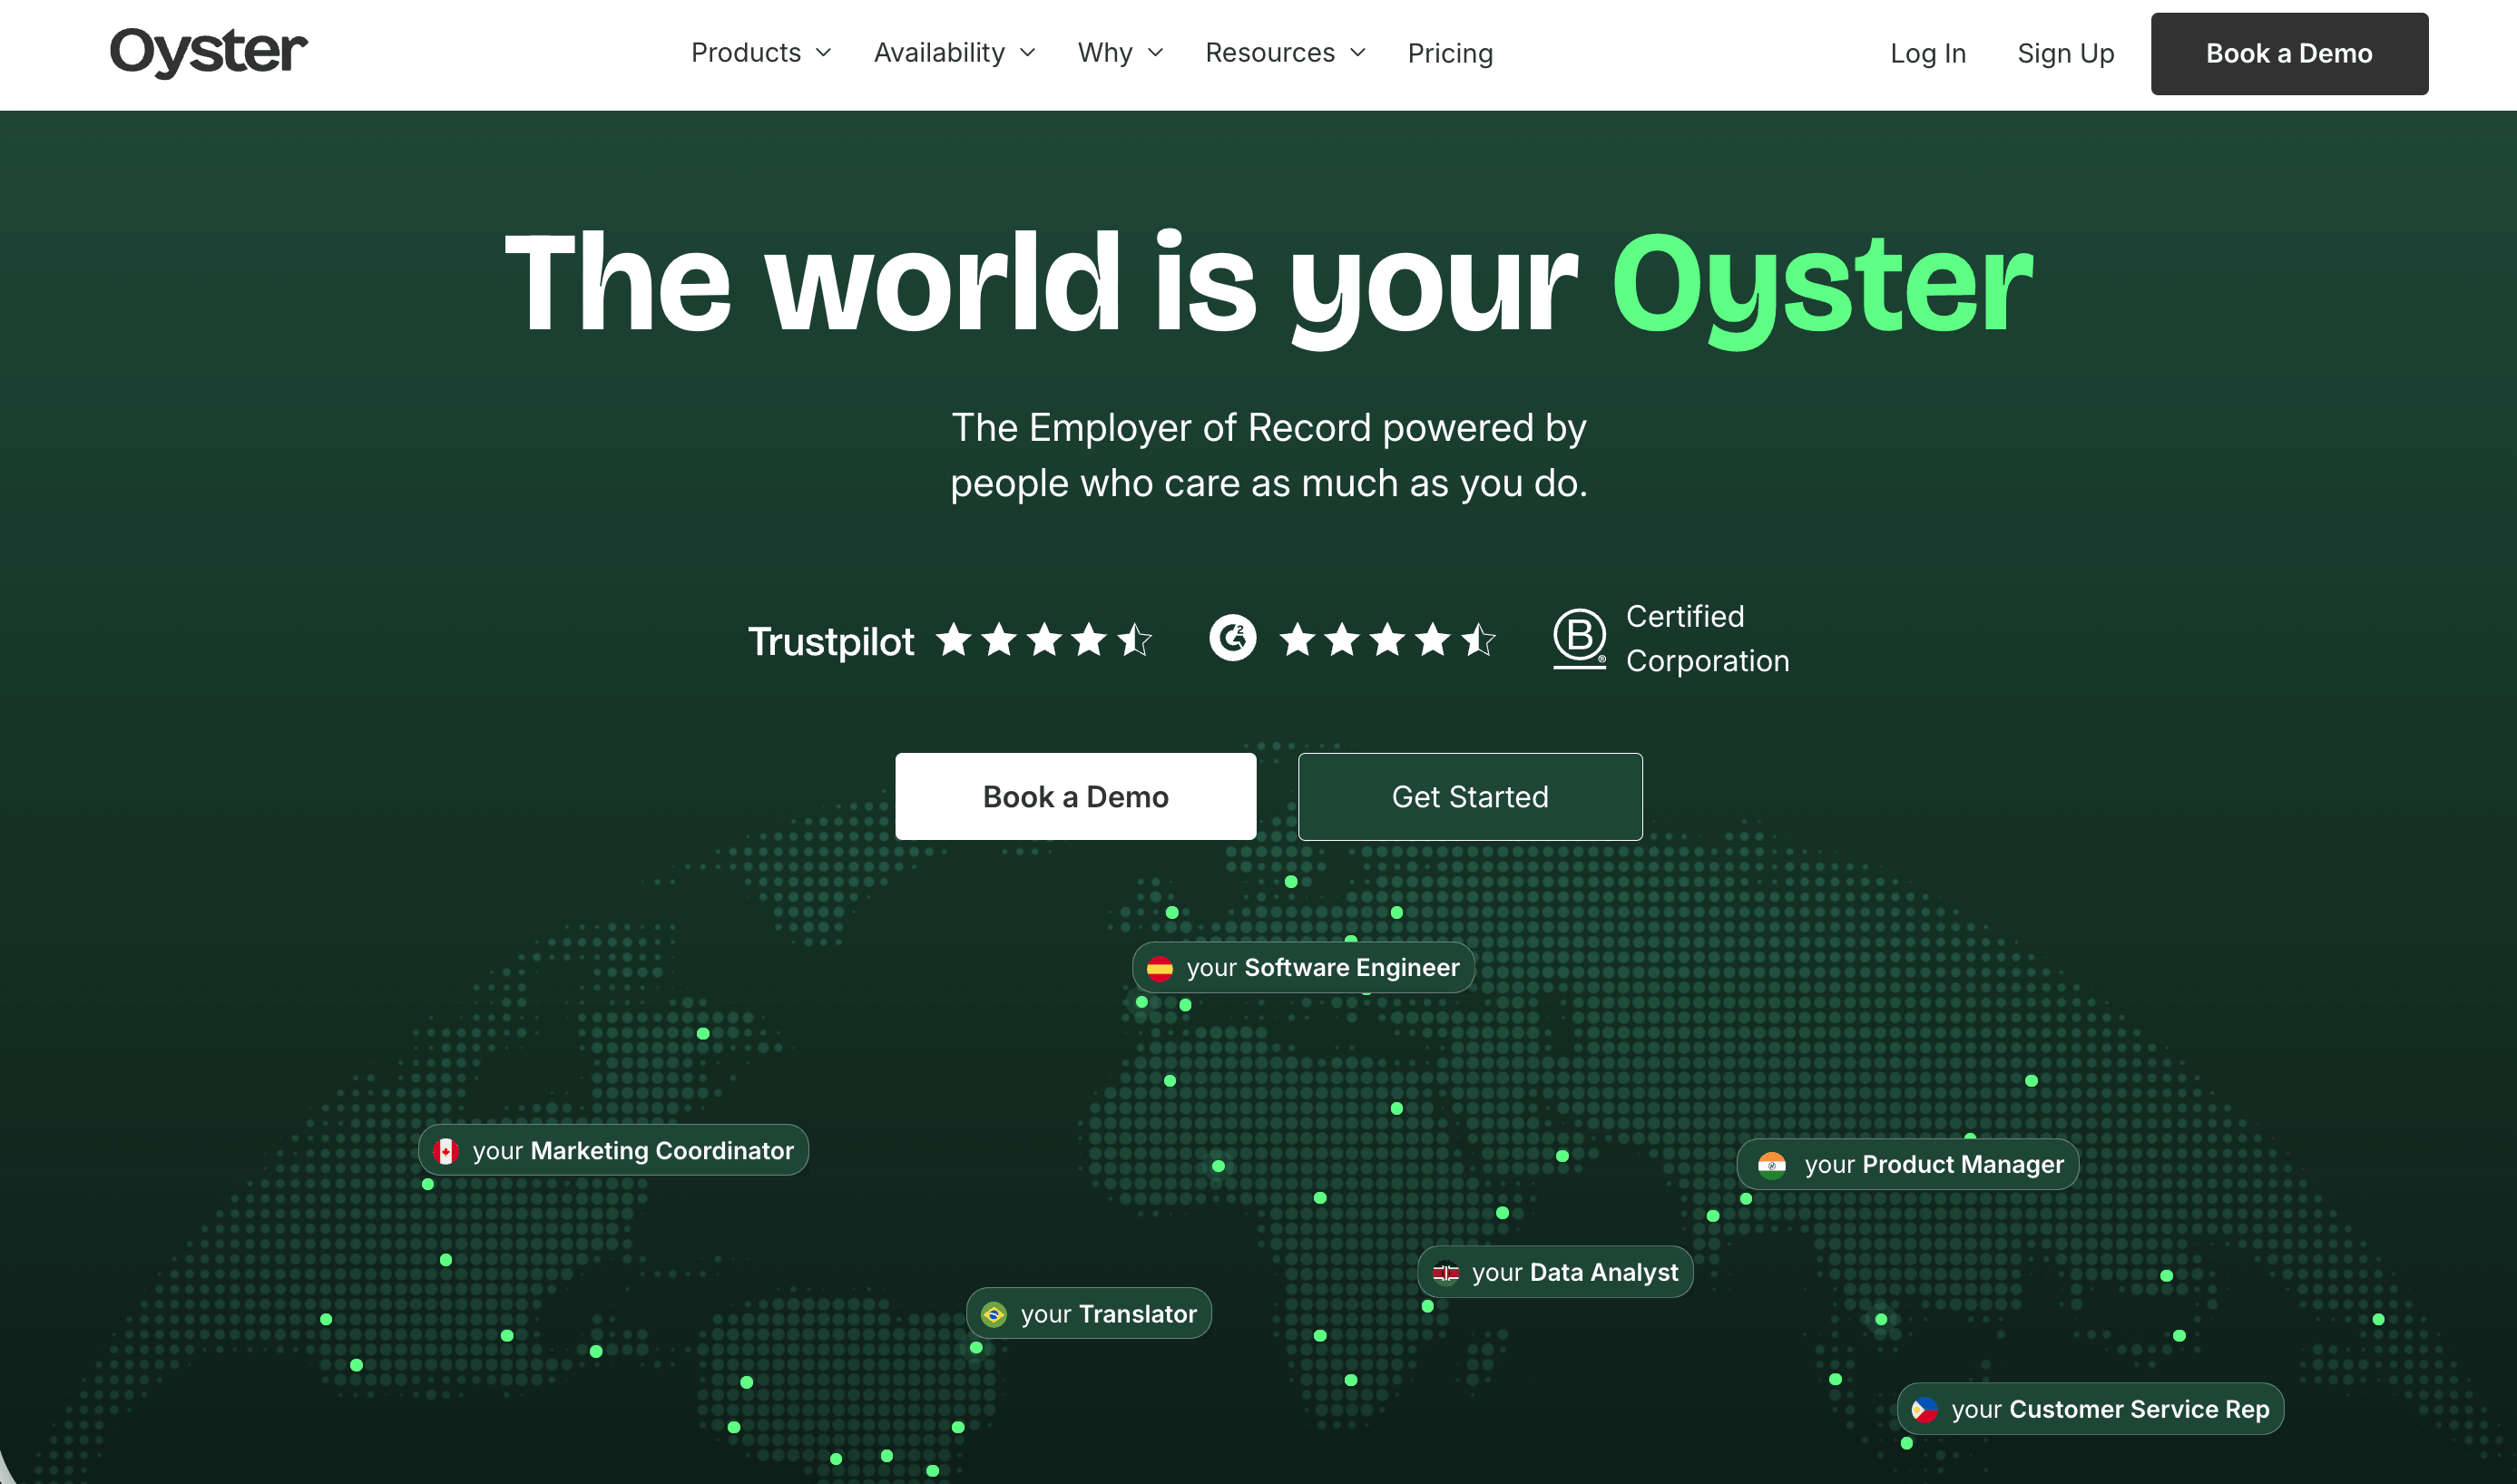
Task: Click the your Product Manager tag
Action: [1907, 1164]
